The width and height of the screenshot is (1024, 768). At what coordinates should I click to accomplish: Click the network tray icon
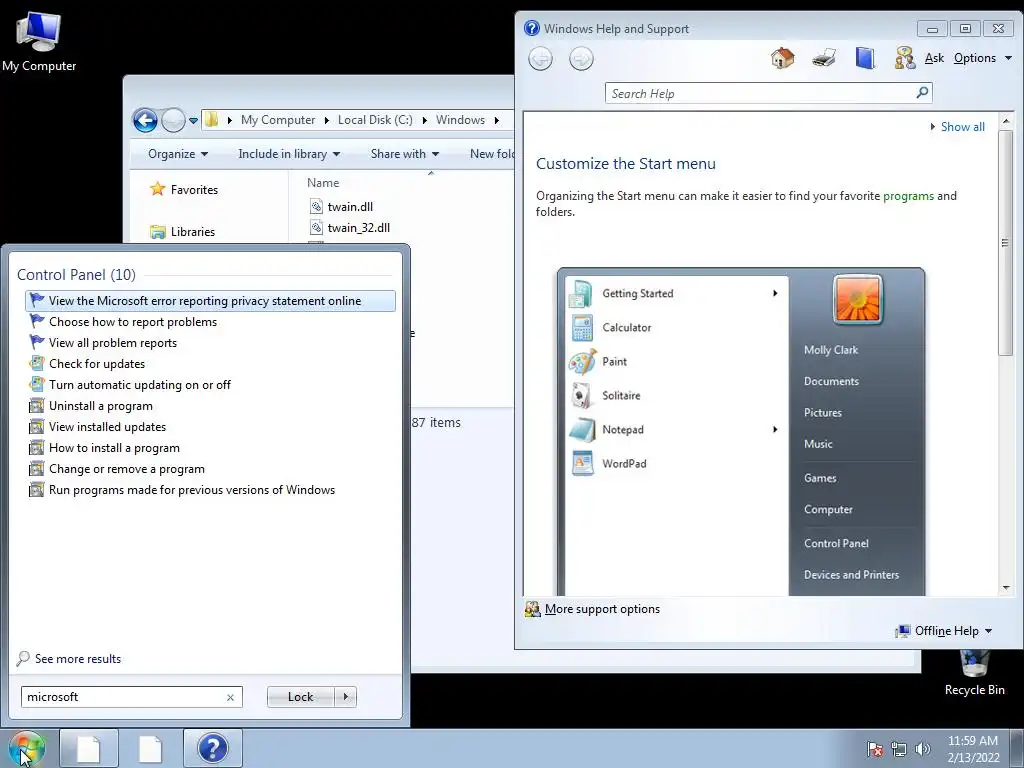click(x=899, y=749)
